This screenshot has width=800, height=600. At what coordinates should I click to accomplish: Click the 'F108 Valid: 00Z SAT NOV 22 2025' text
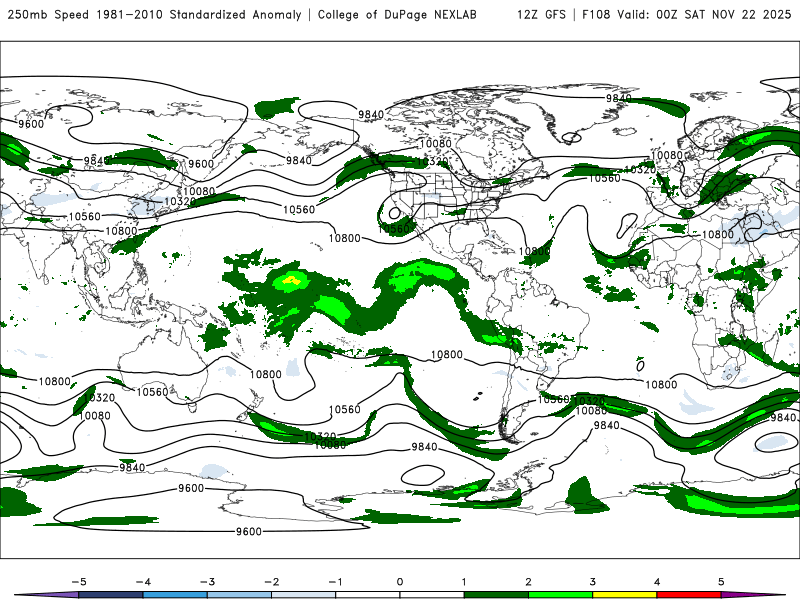[x=686, y=14]
